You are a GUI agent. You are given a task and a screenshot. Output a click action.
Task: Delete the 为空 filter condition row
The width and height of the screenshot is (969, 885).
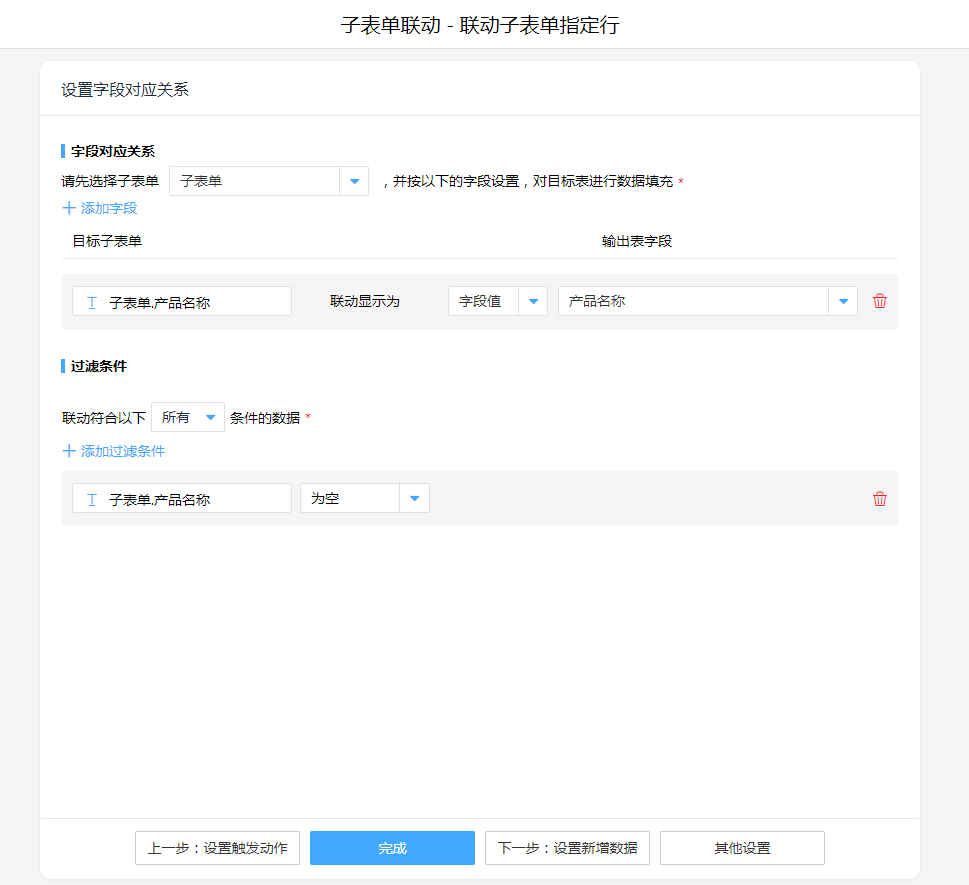coord(879,499)
